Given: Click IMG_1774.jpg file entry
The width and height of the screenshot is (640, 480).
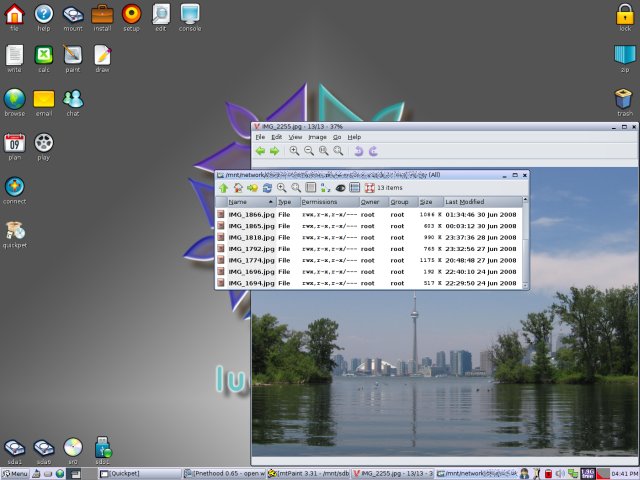Looking at the screenshot, I should [244, 260].
